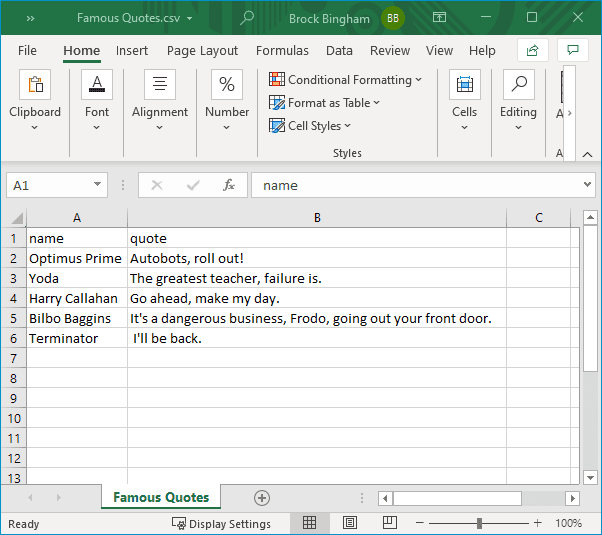This screenshot has width=602, height=535.
Task: Select the Terminator cell
Action: click(x=77, y=338)
